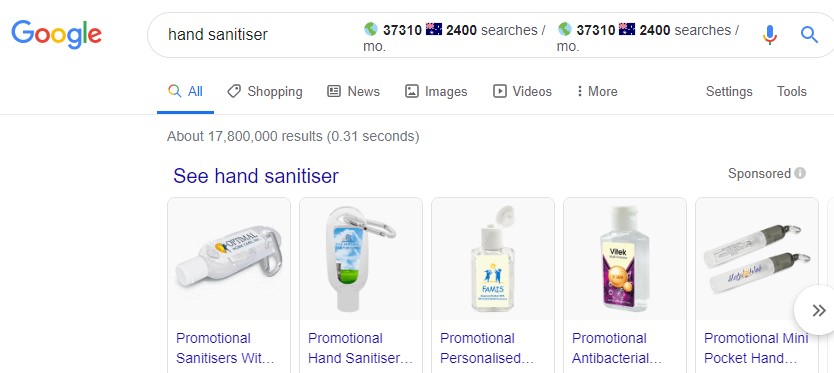
Task: Click the Google logo
Action: (x=56, y=35)
